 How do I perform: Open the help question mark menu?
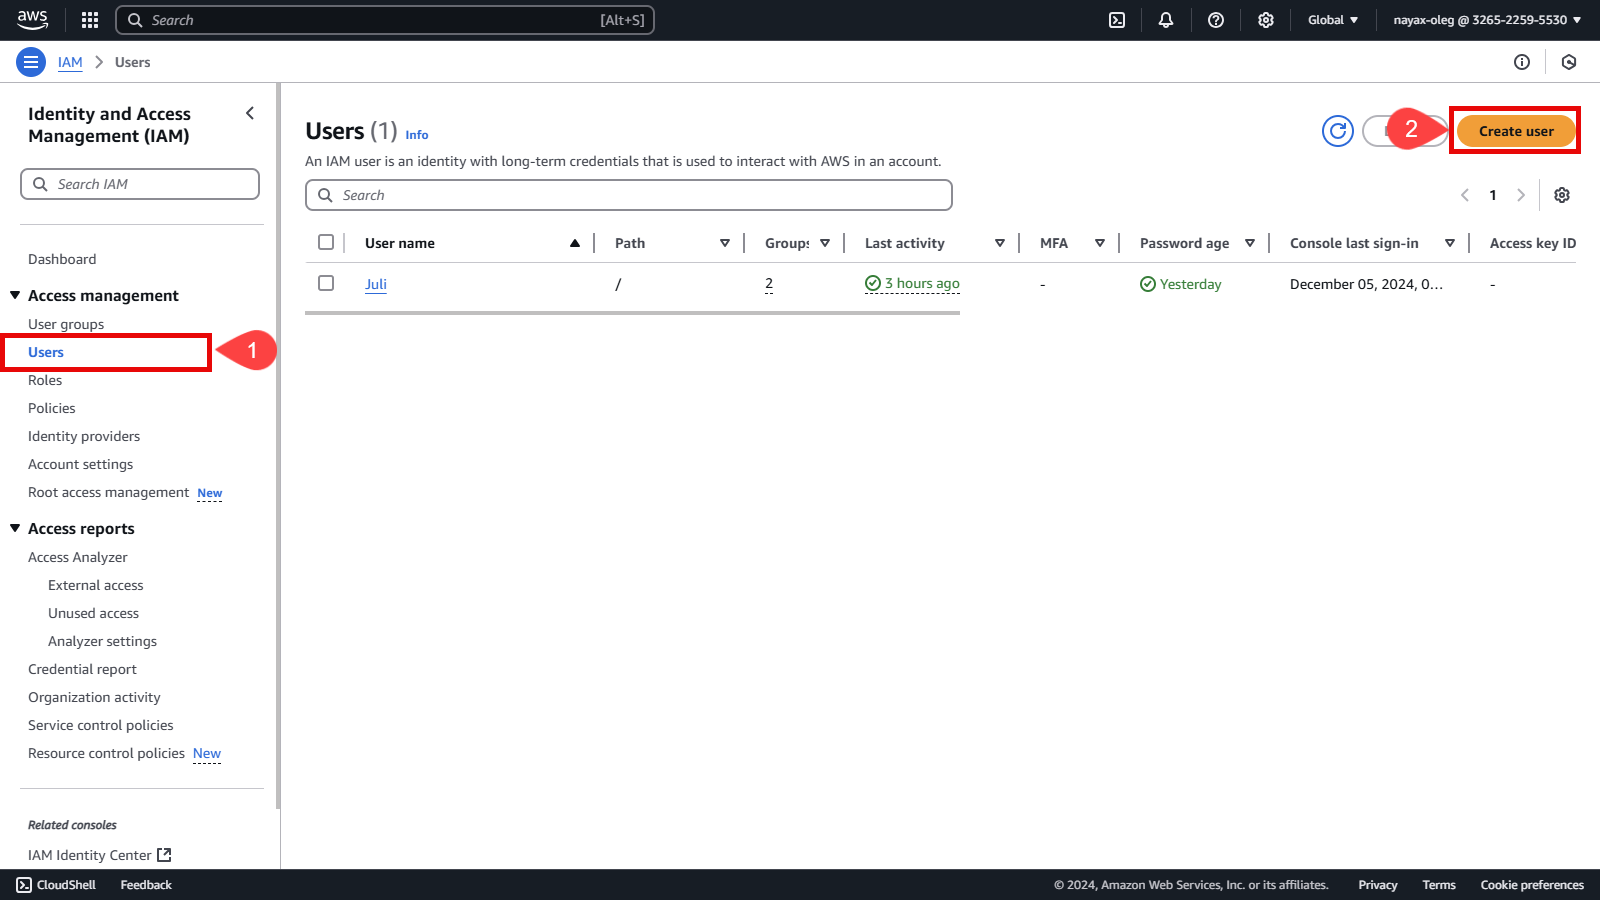(1216, 20)
